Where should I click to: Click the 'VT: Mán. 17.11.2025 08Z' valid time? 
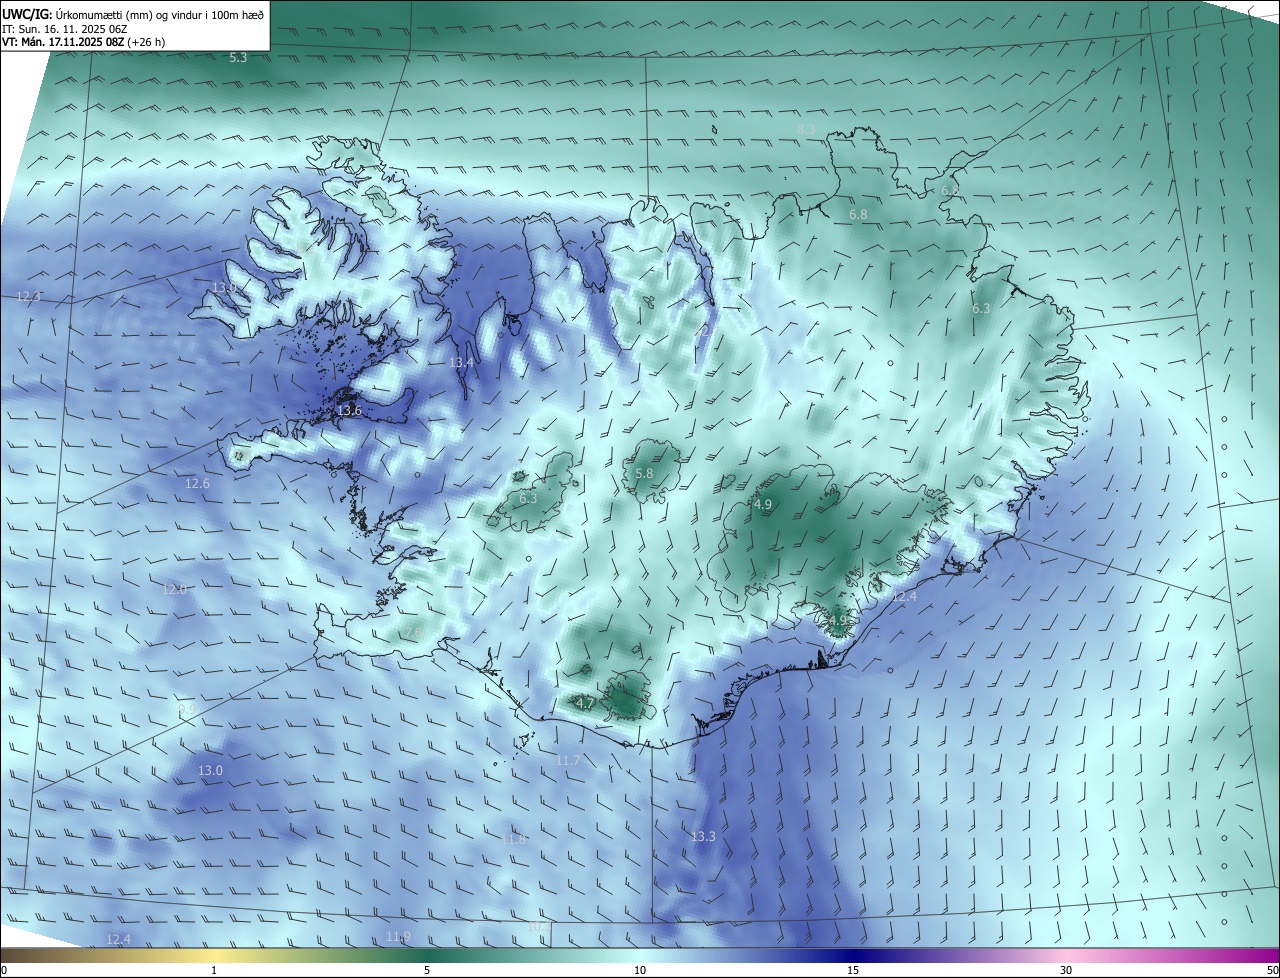63,43
